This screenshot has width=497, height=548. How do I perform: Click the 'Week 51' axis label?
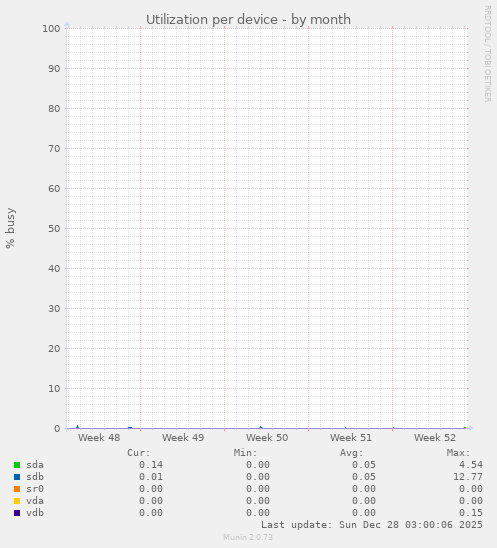click(x=351, y=438)
